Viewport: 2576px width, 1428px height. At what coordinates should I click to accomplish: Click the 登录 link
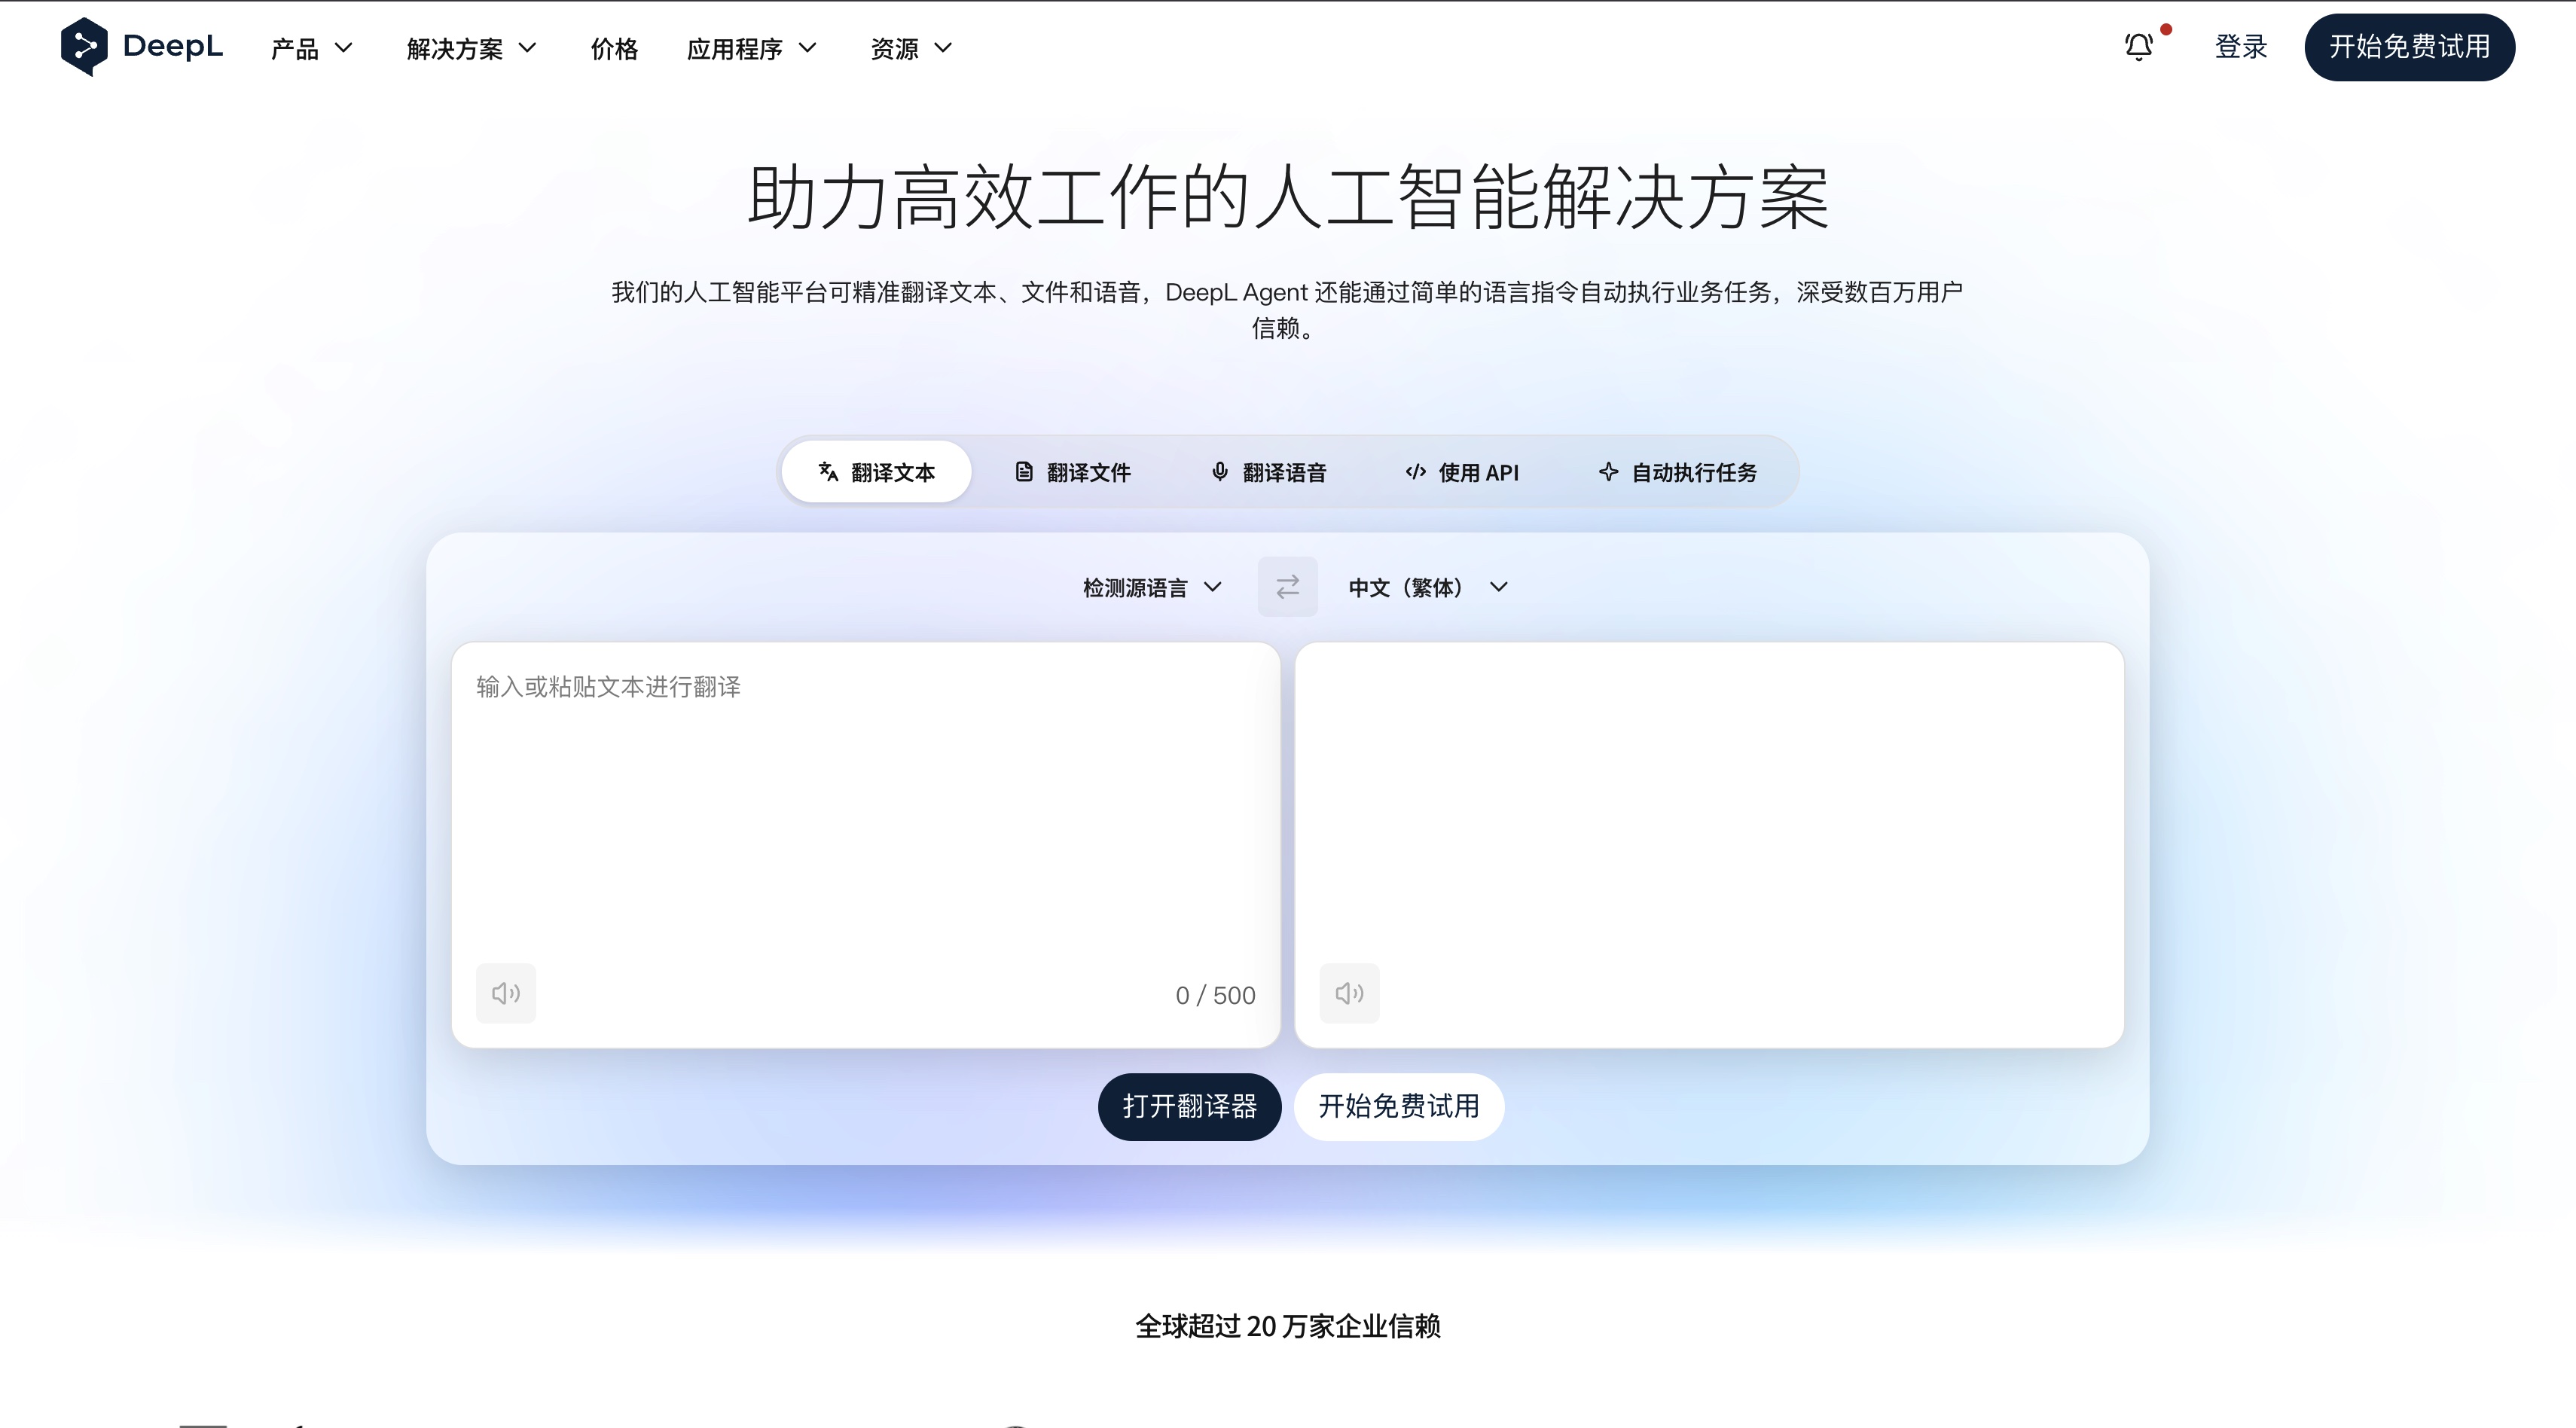coord(2241,47)
